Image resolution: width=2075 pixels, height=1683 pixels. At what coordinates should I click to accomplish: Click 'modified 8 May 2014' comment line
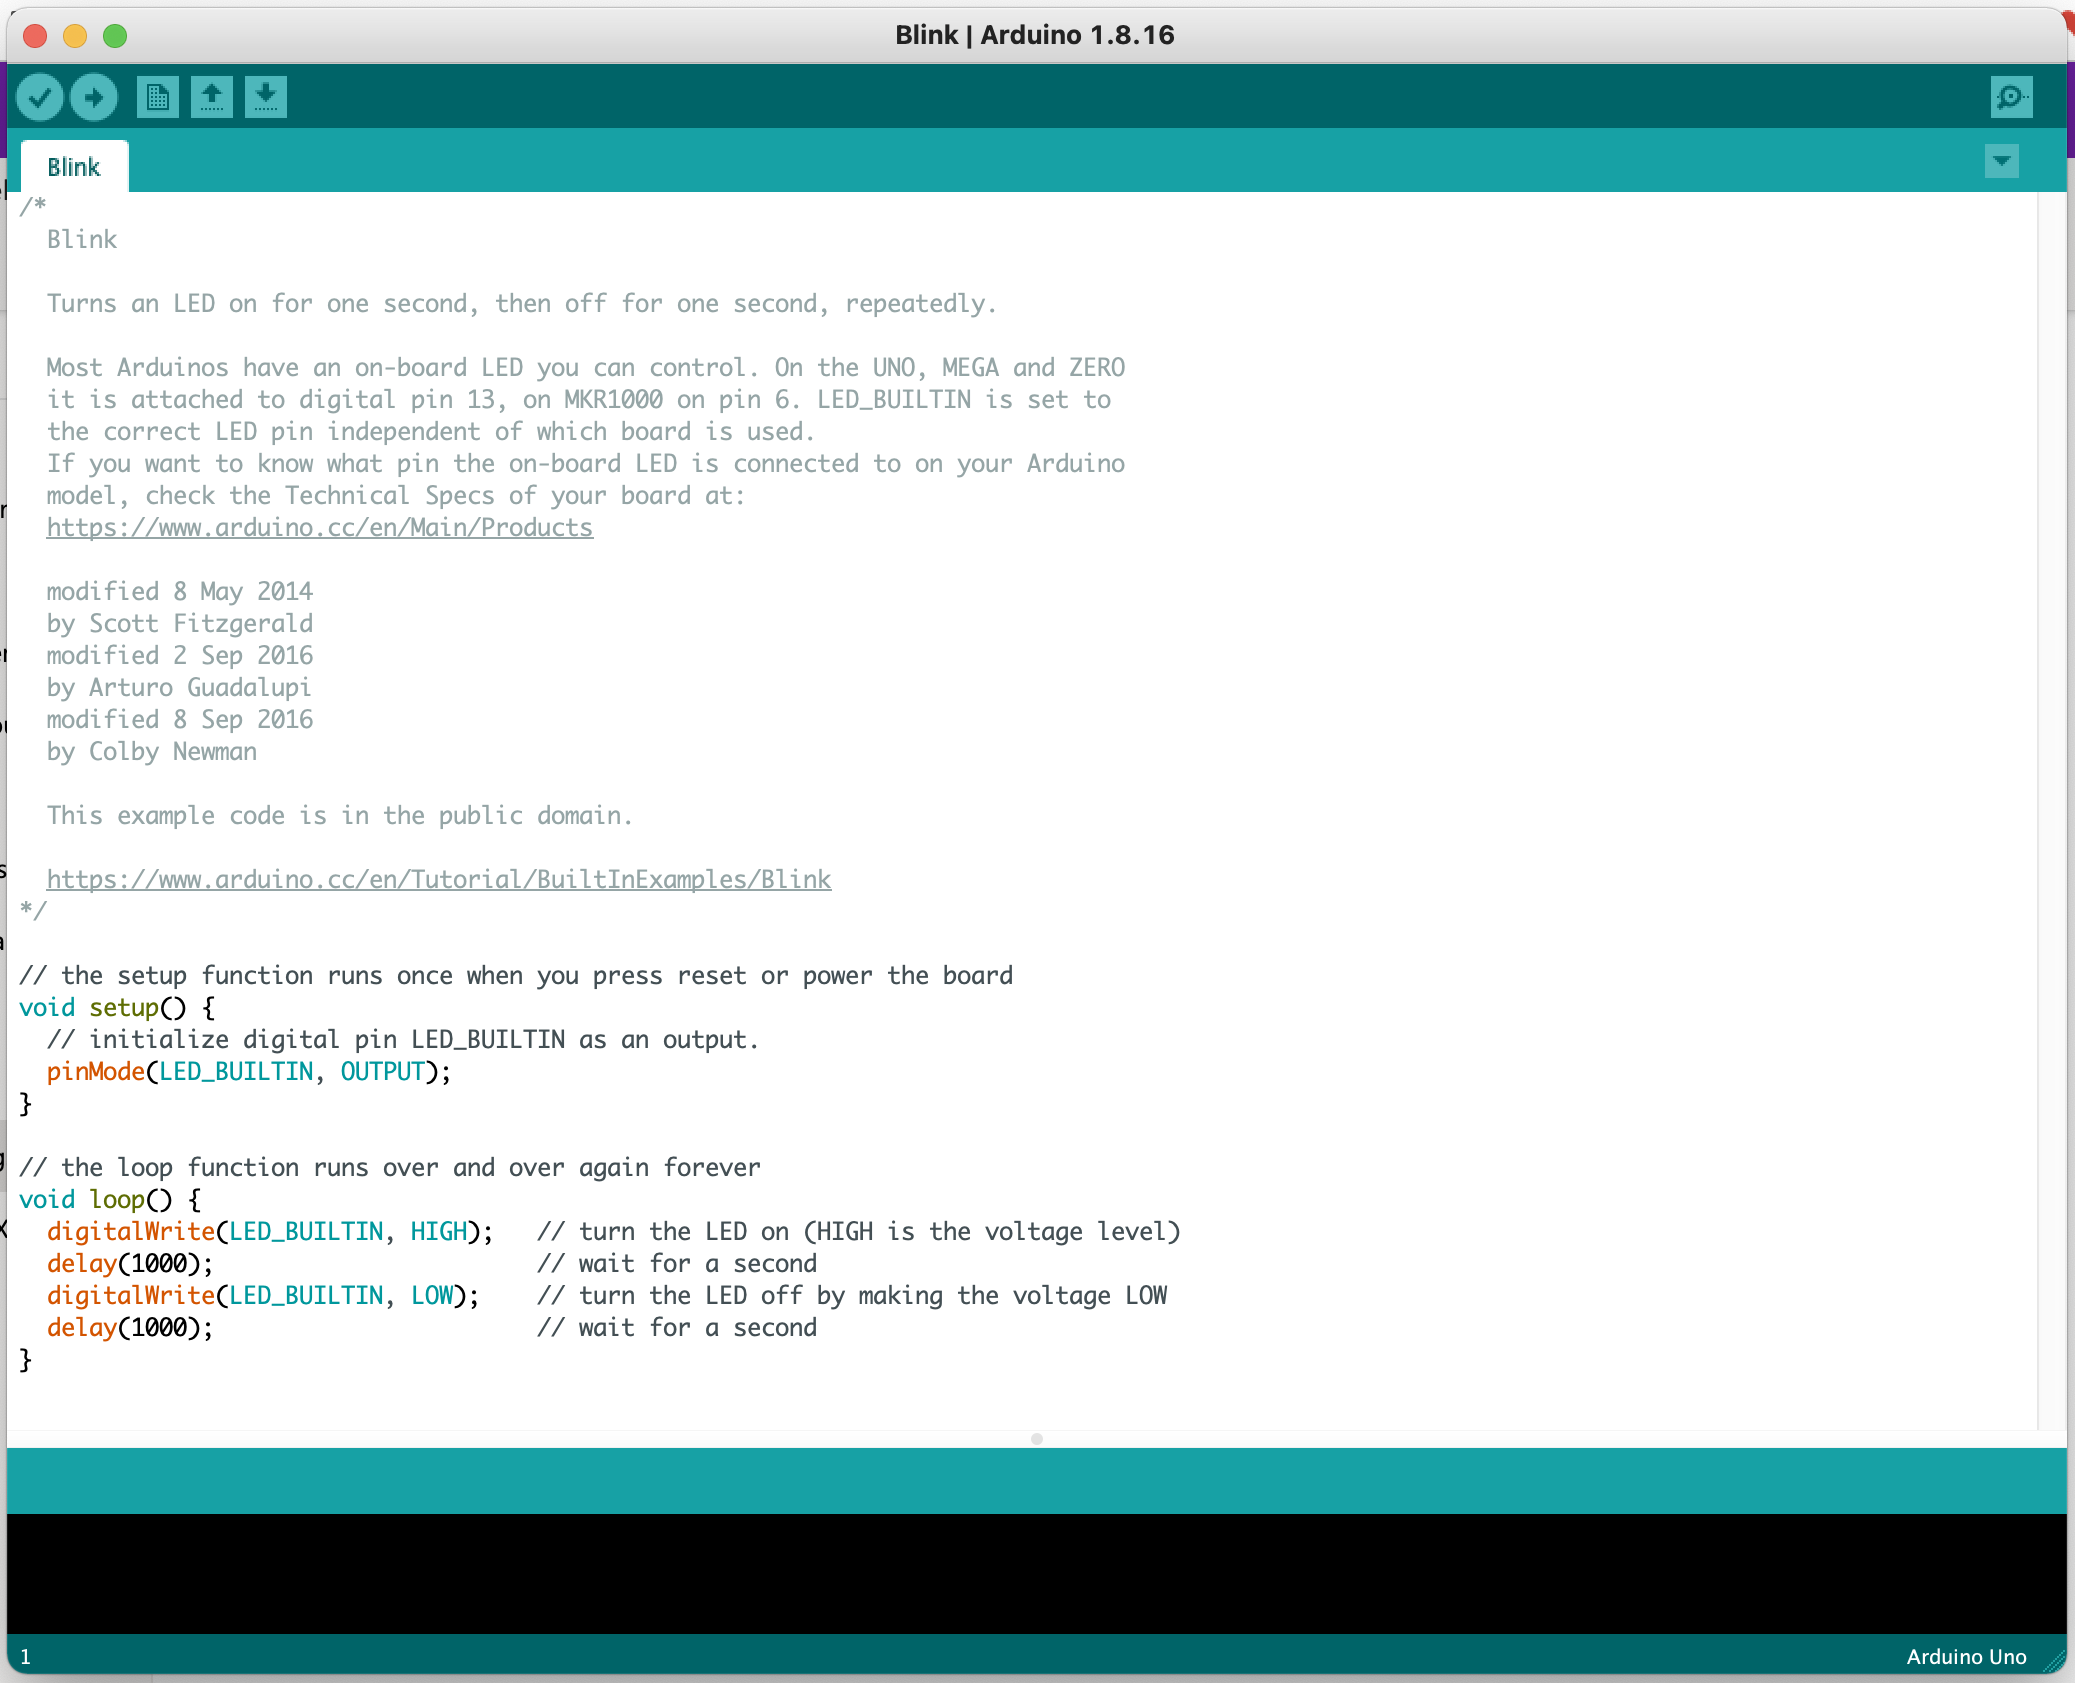coord(180,591)
